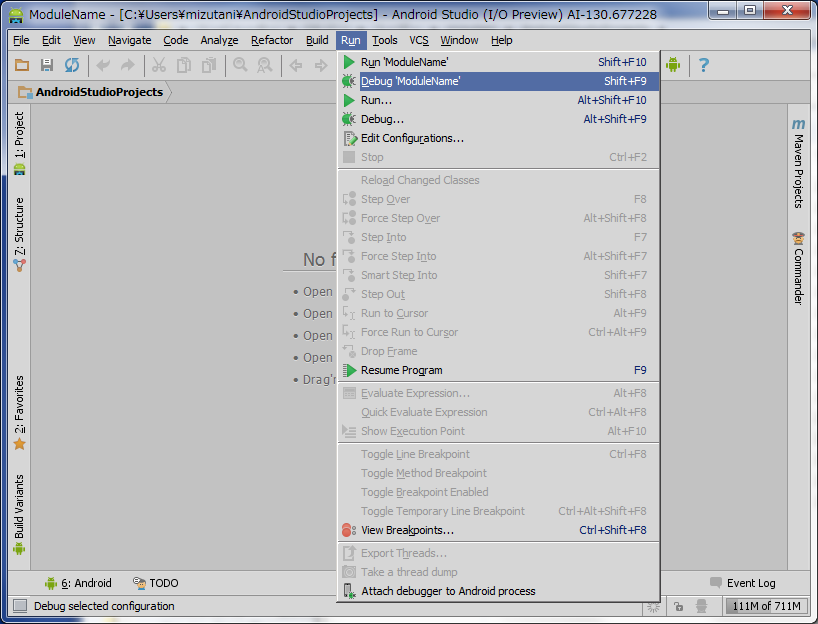Select Run 'ModuleName' menu entry

pyautogui.click(x=499, y=62)
